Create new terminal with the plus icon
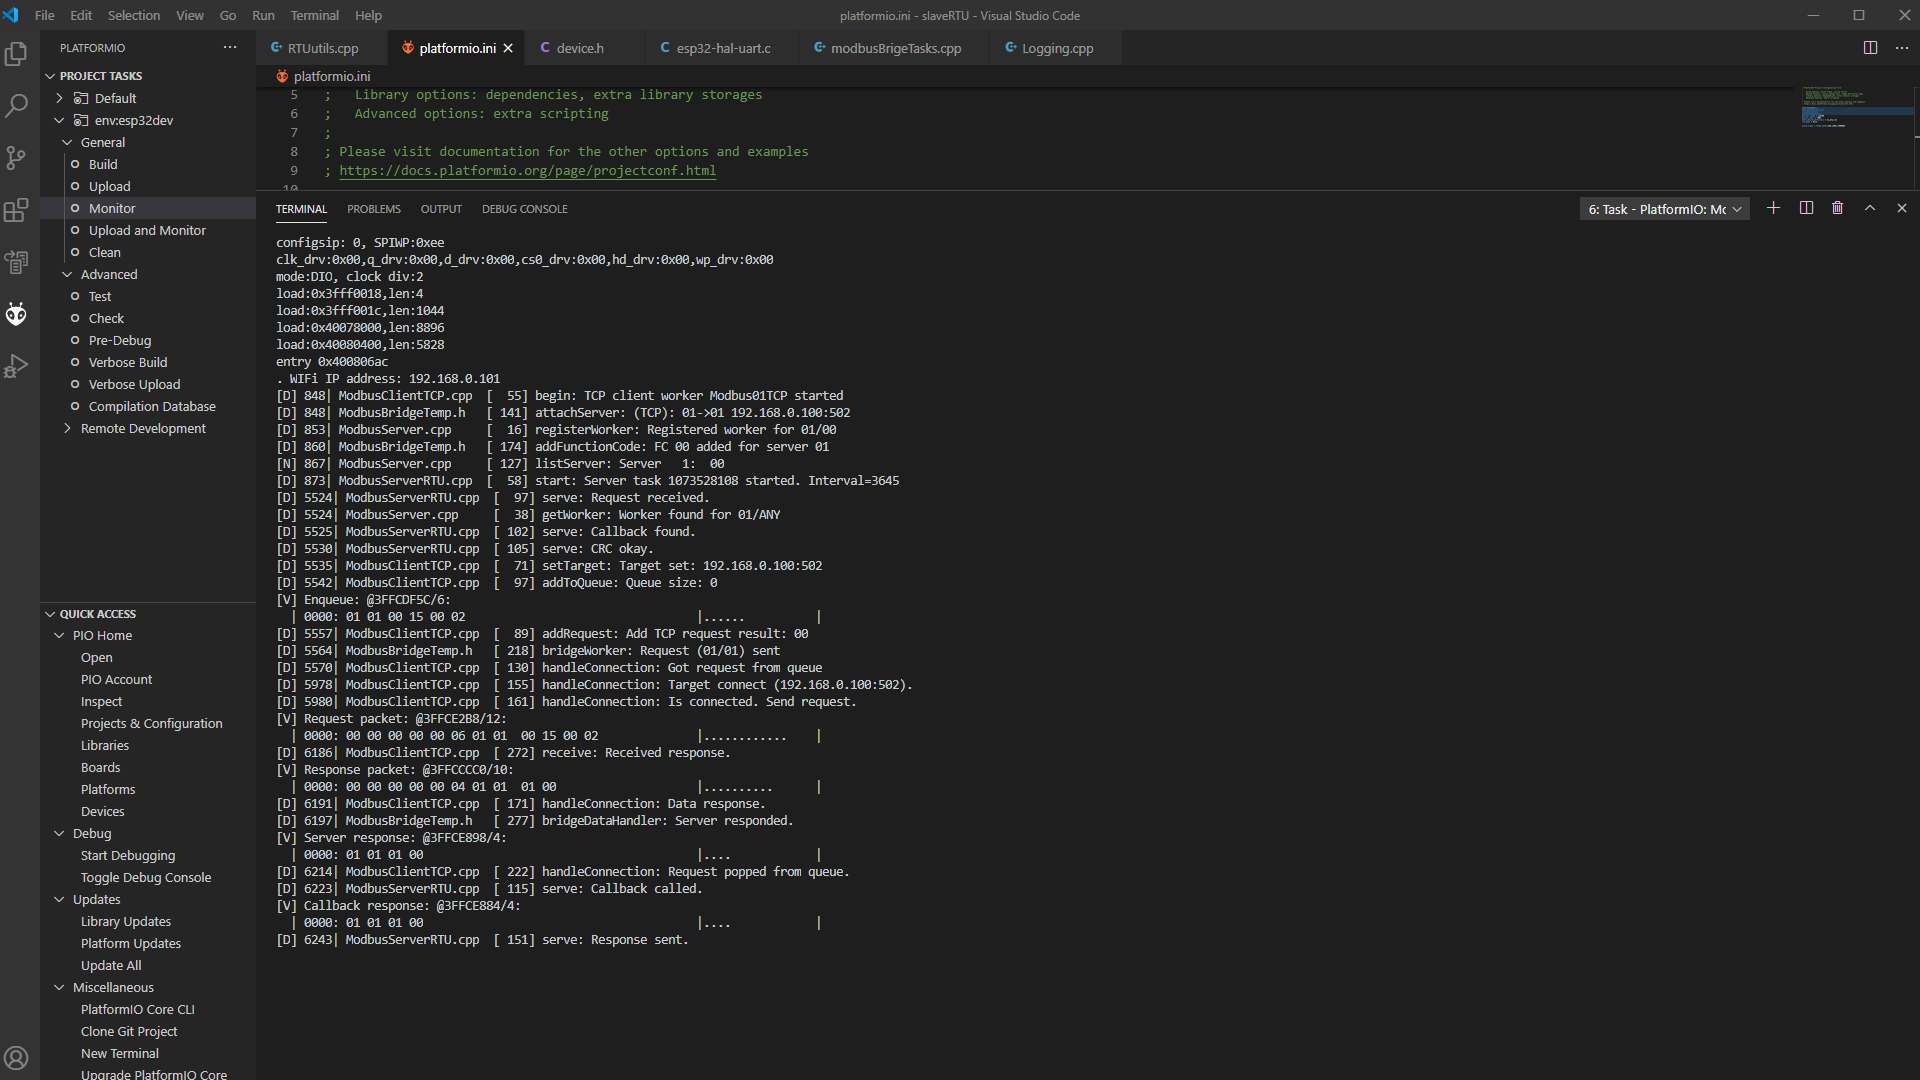Viewport: 1920px width, 1080px height. tap(1774, 207)
